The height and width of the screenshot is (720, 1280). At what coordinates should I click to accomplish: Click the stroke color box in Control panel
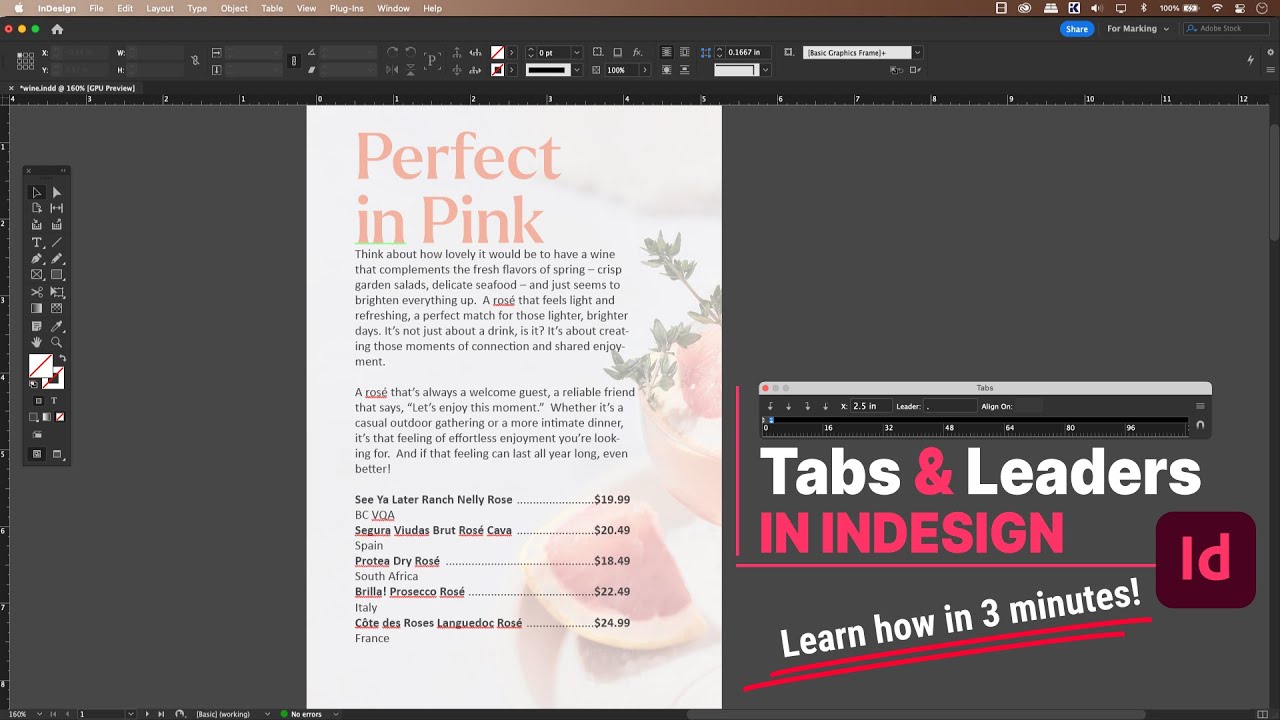(497, 70)
